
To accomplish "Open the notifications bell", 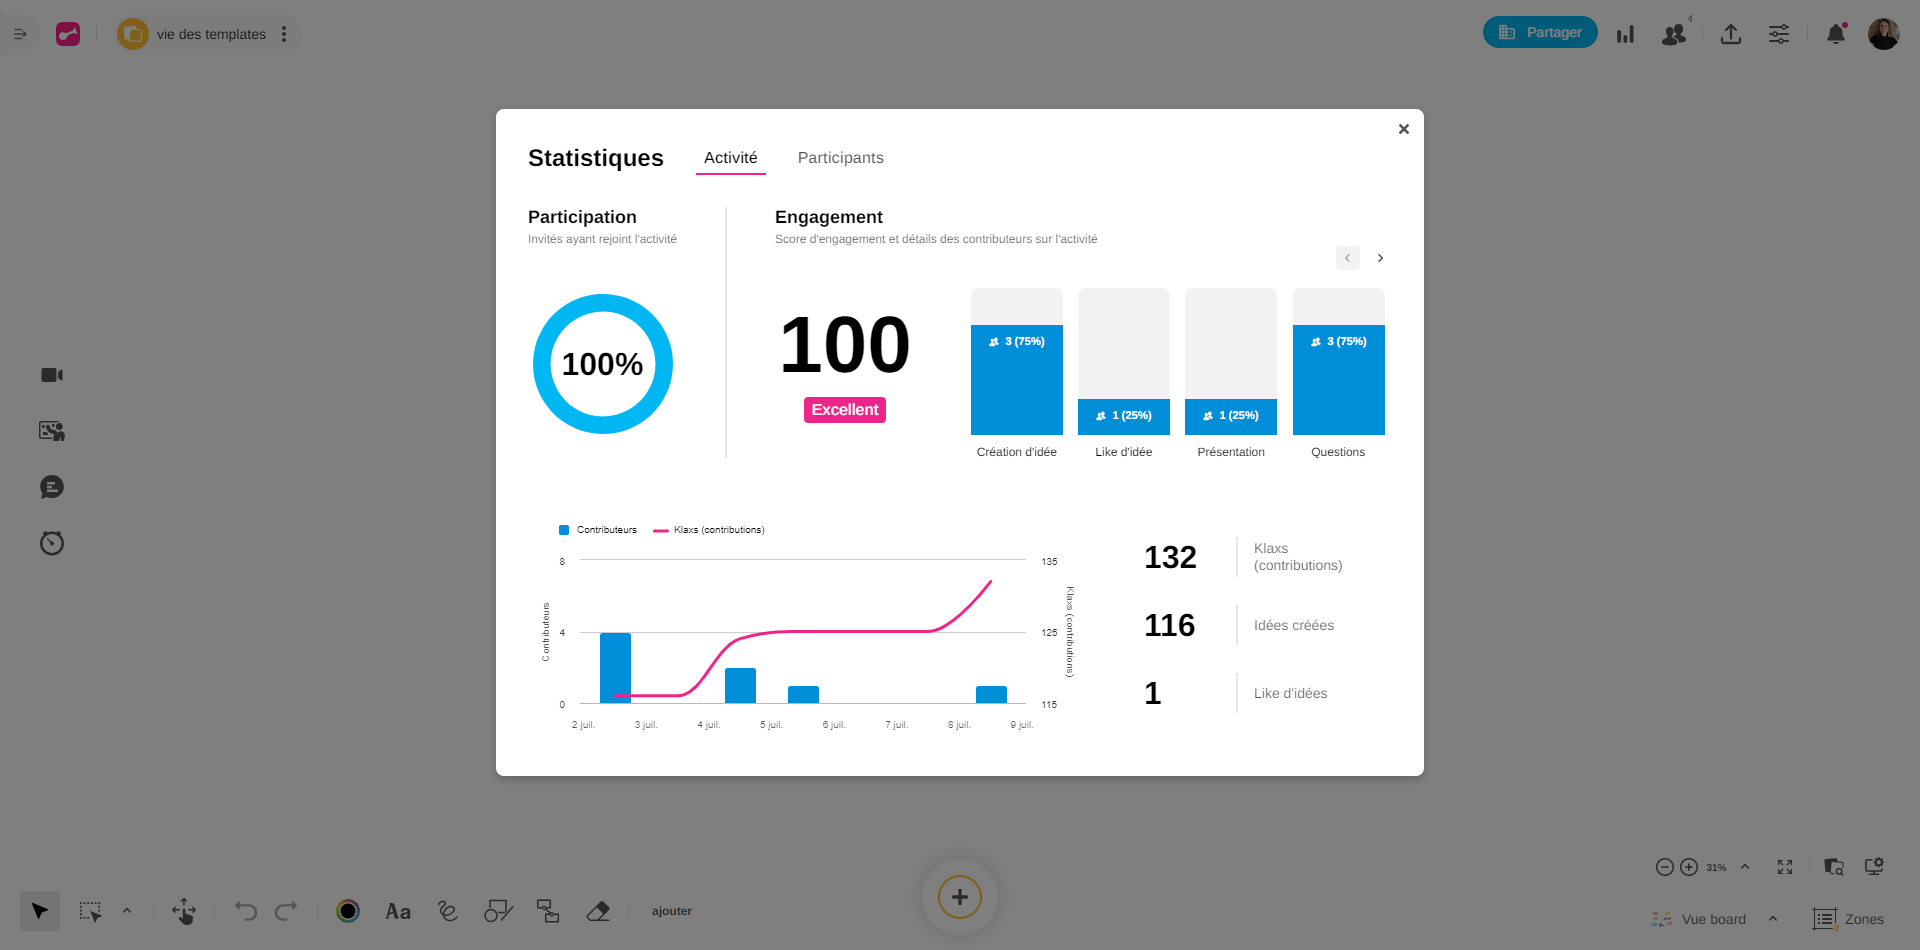I will coord(1836,34).
